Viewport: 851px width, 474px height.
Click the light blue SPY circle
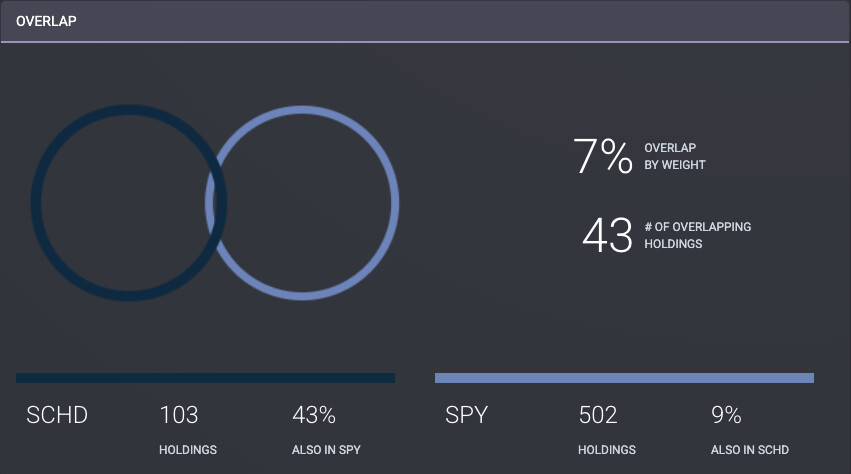(x=393, y=203)
